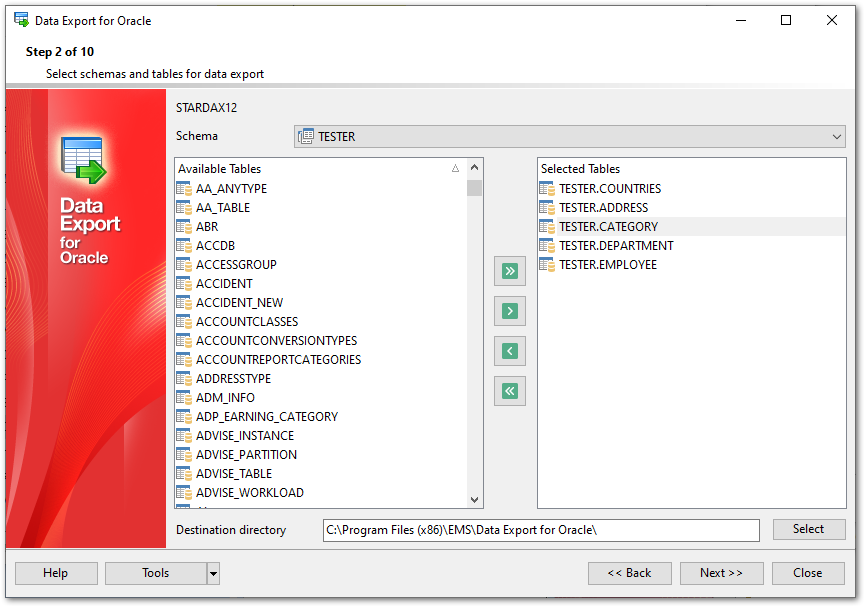This screenshot has width=865, height=607.
Task: Select ADDRESSTYPE in available tables
Action: [233, 379]
